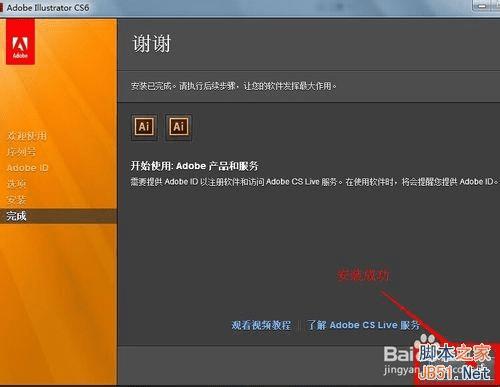The image size is (500, 387).
Task: Select the 完成 step in the sidebar
Action: (x=58, y=216)
